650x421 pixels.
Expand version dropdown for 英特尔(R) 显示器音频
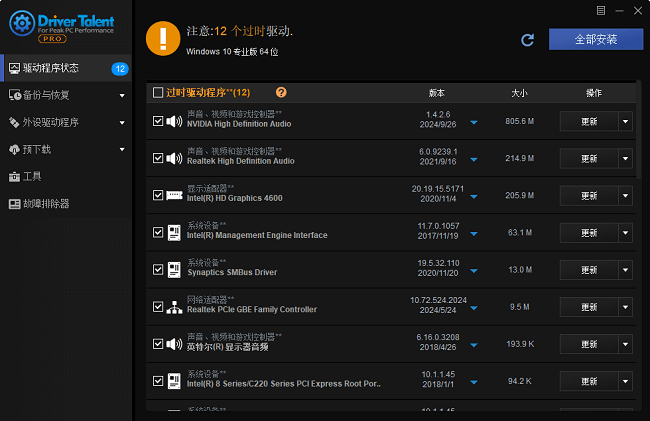(x=474, y=345)
